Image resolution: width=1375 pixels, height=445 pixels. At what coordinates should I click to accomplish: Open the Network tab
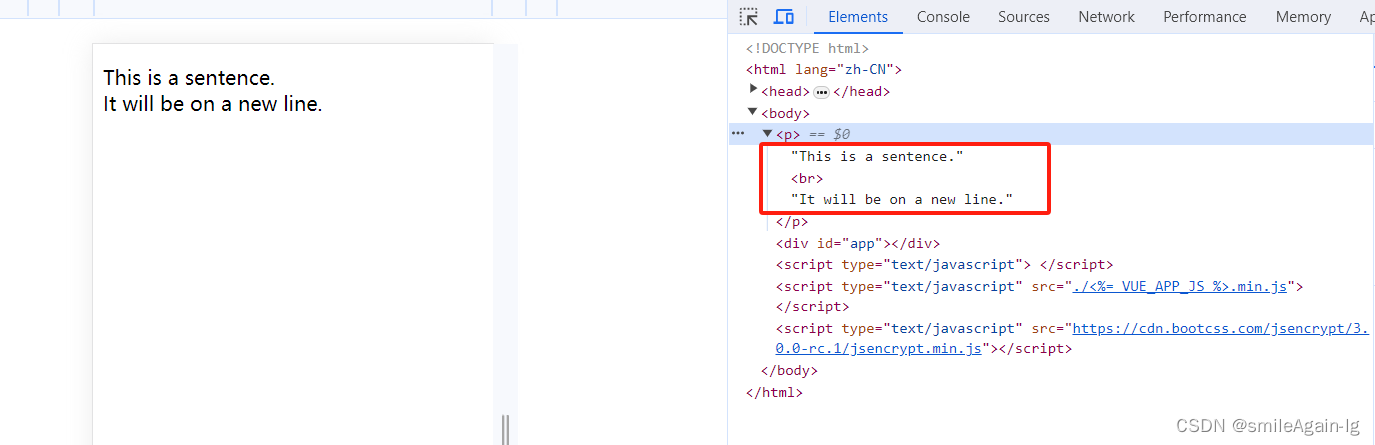[1106, 17]
